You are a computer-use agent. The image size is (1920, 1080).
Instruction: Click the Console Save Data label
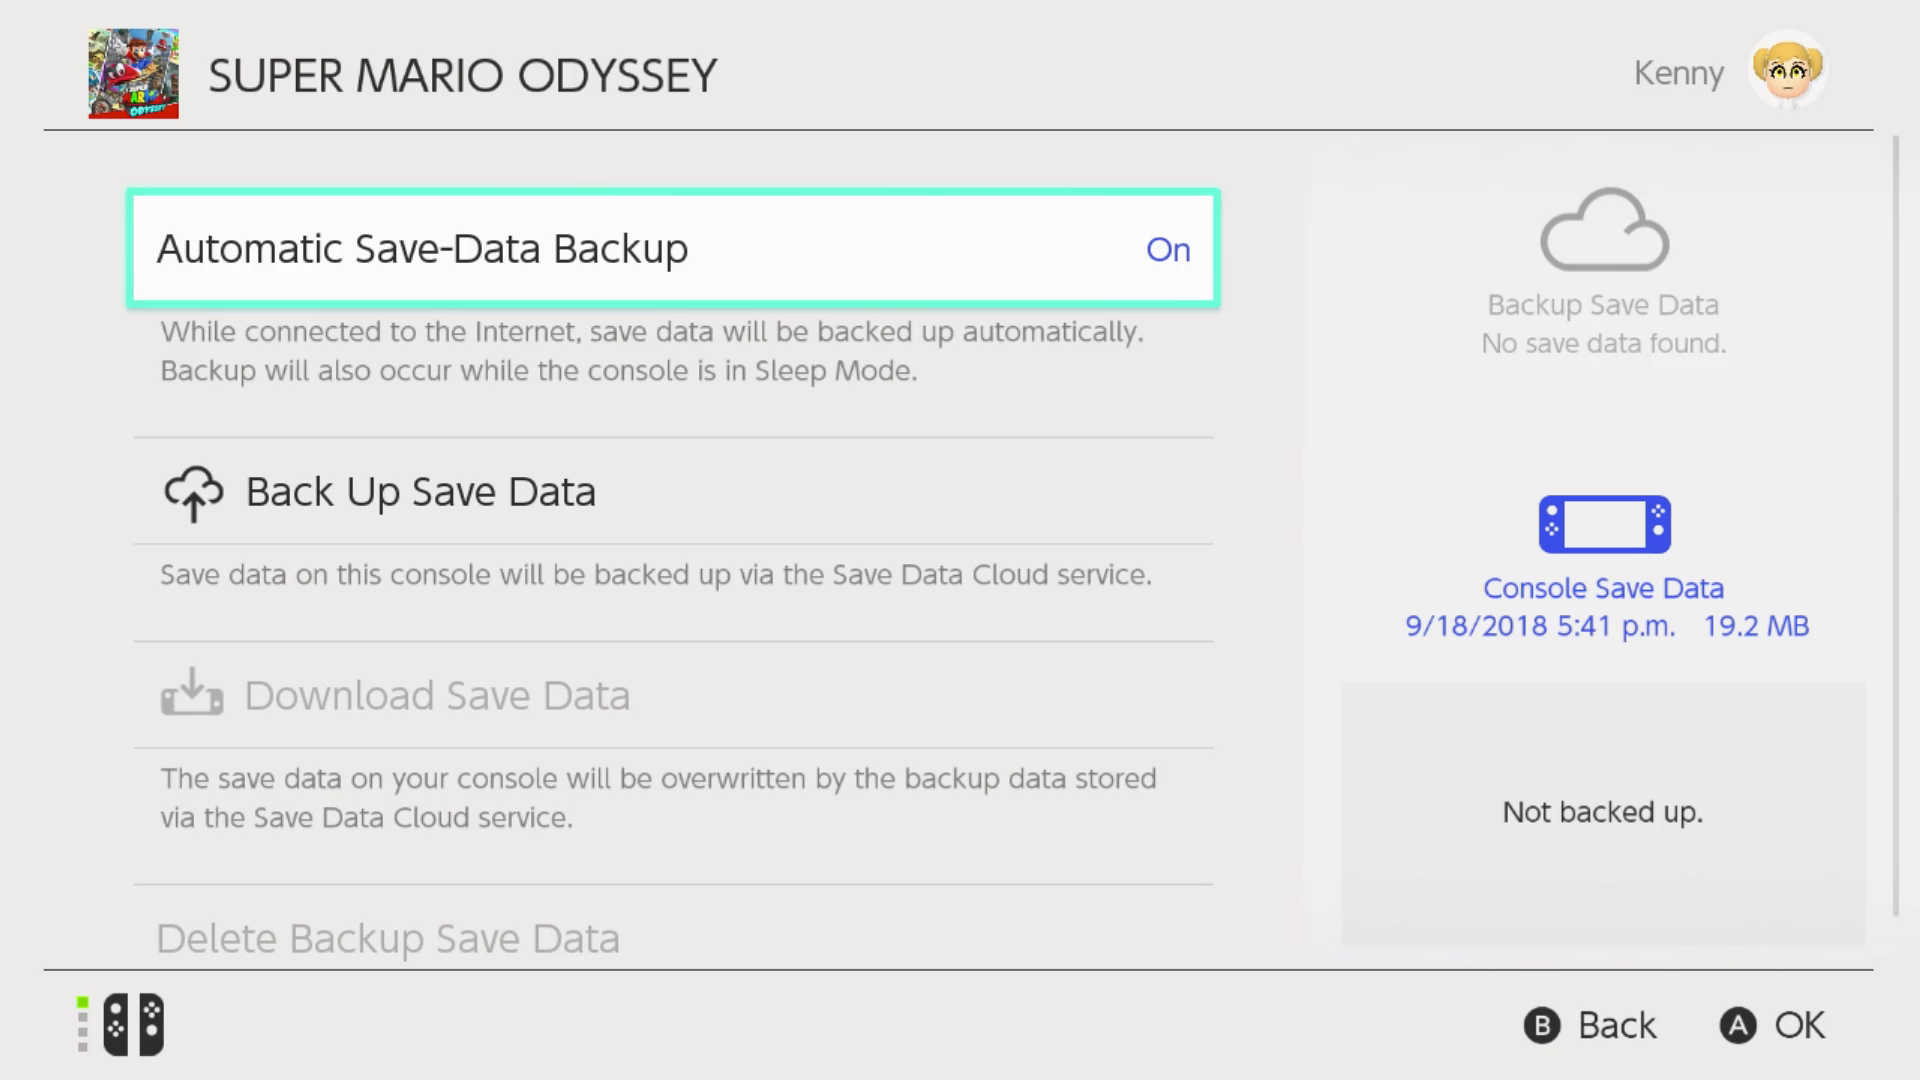(1603, 588)
